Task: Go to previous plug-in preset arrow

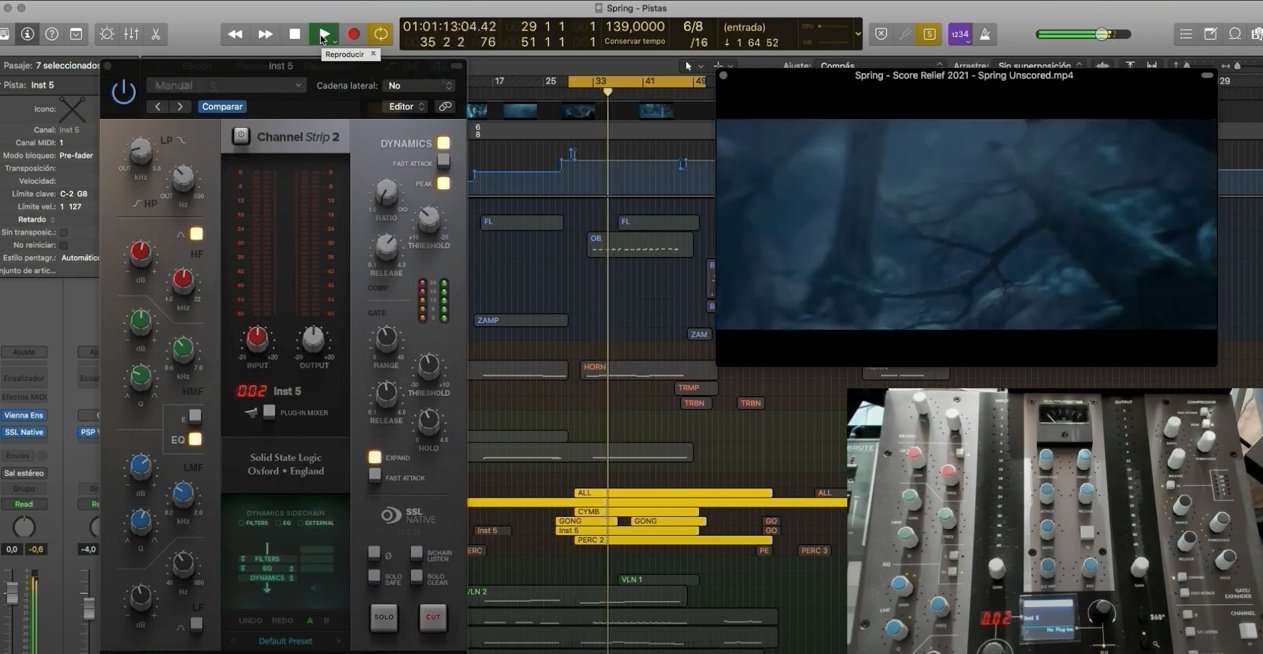Action: point(158,106)
